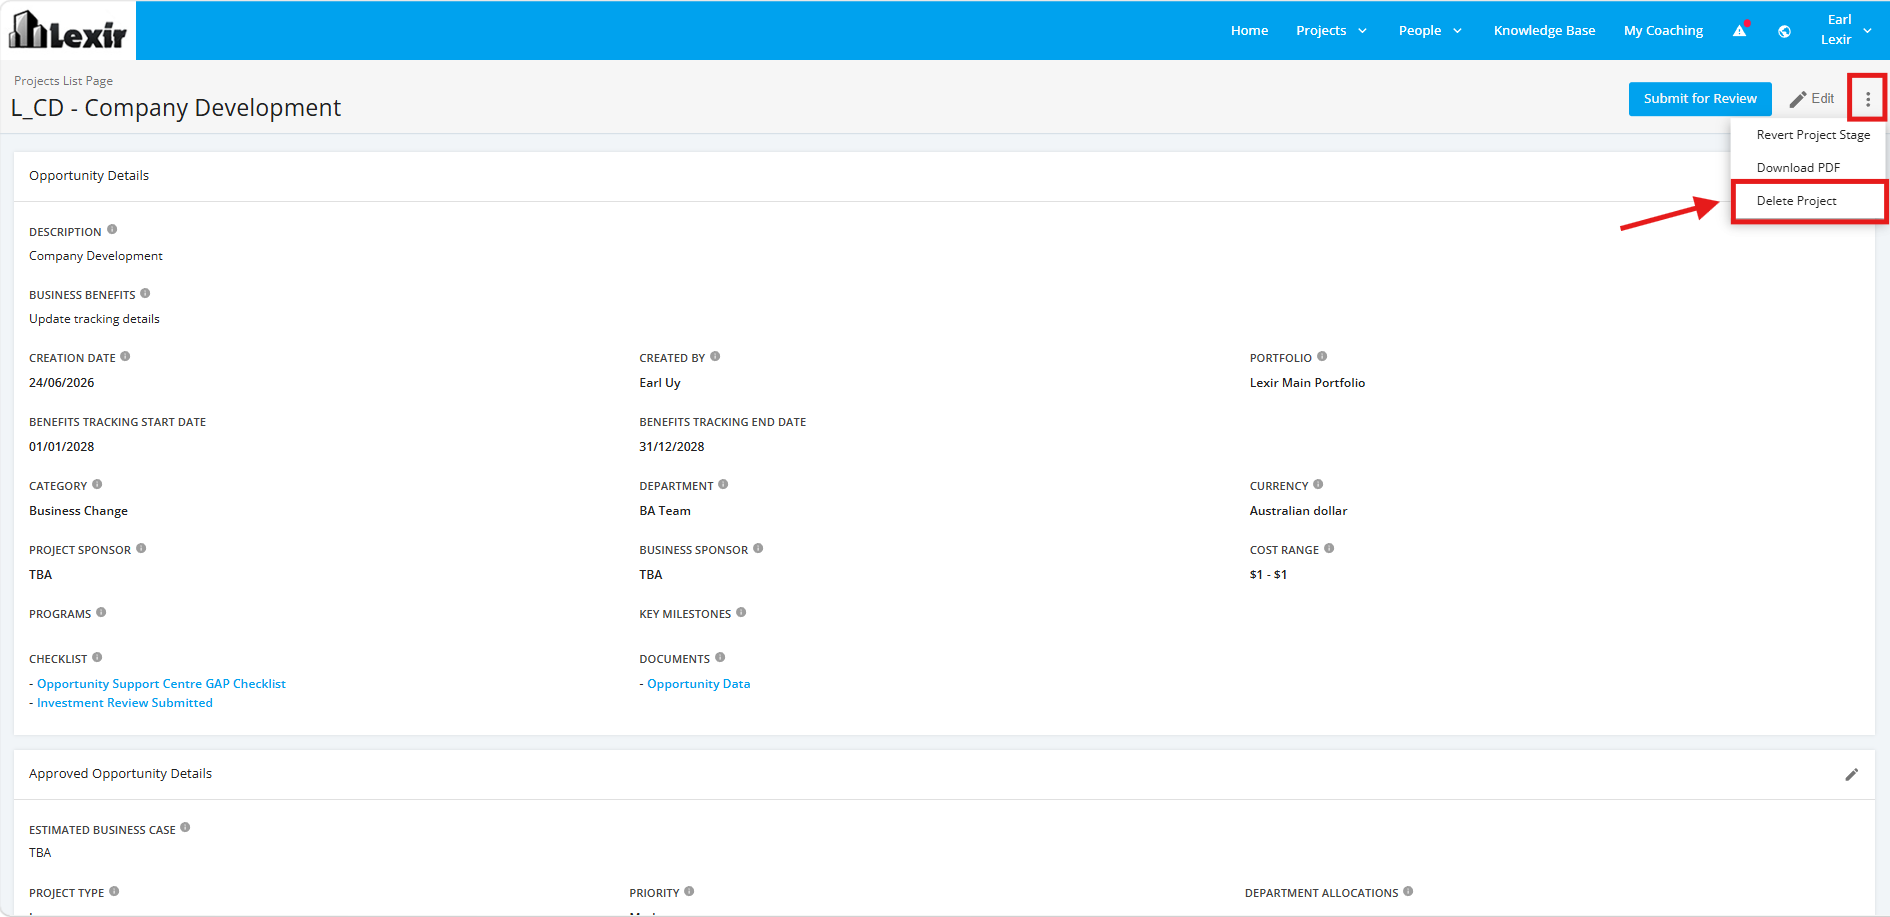Click the BA Team department value
Image resolution: width=1890 pixels, height=917 pixels.
click(665, 511)
